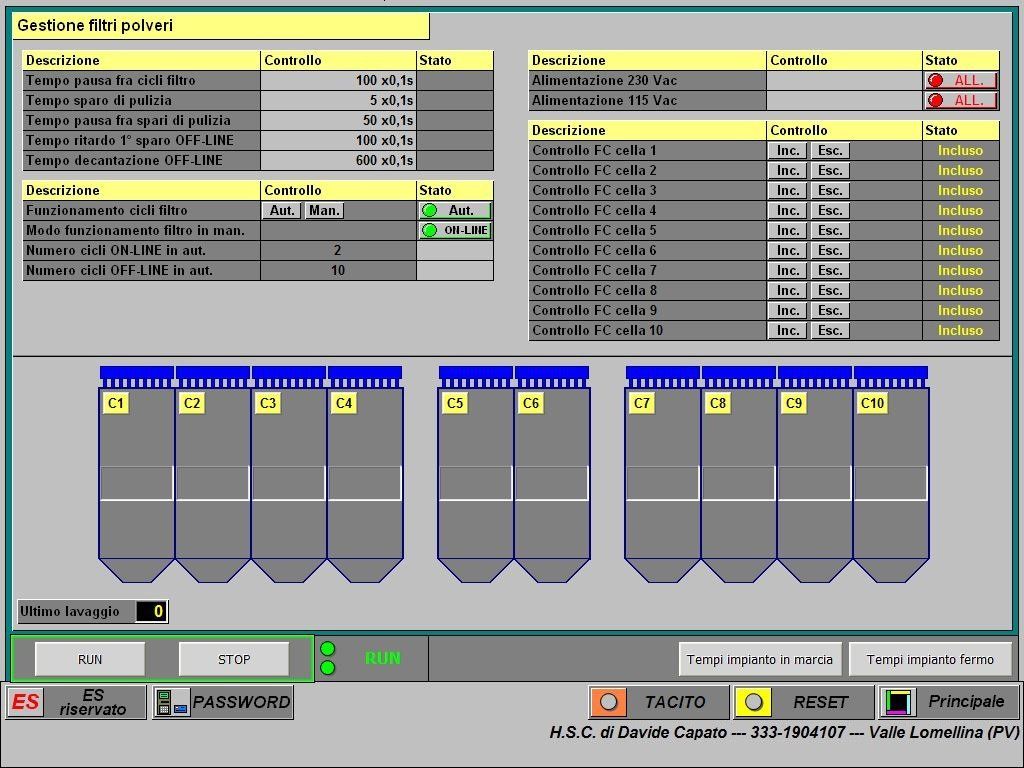Image resolution: width=1024 pixels, height=768 pixels.
Task: Click the Ultimo lavaggio value field
Action: click(x=152, y=612)
